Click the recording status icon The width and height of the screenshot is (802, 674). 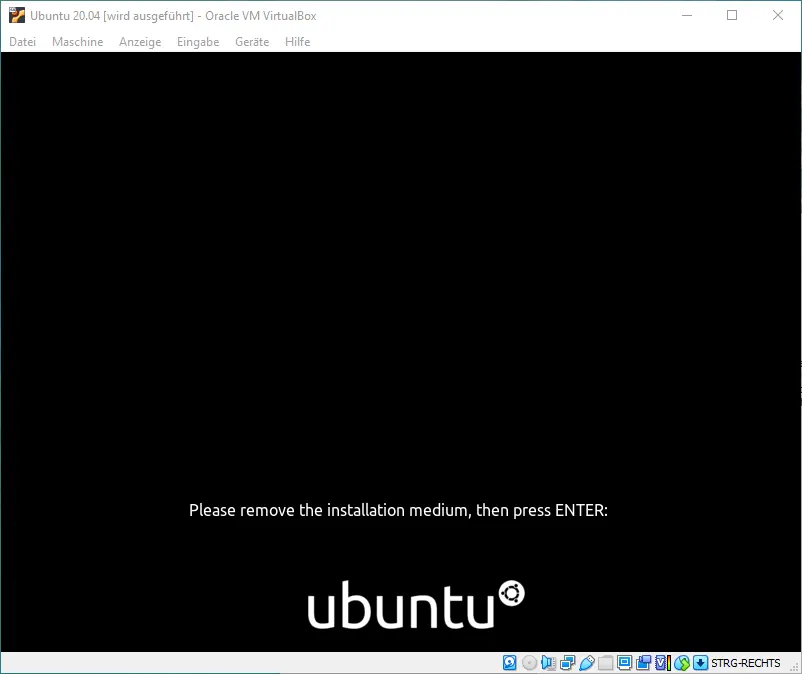pyautogui.click(x=643, y=663)
